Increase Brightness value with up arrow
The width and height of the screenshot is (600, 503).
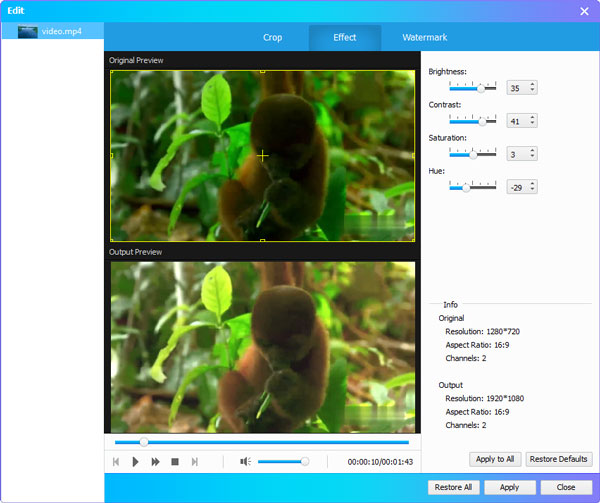(x=532, y=85)
